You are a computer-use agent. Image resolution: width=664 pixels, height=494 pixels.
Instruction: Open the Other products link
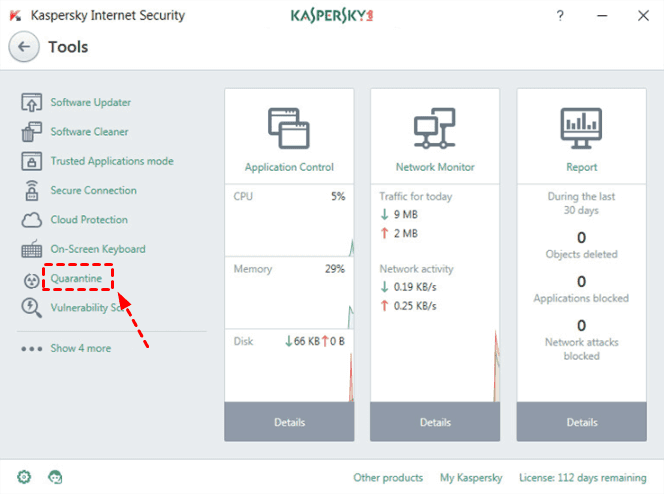pyautogui.click(x=388, y=478)
